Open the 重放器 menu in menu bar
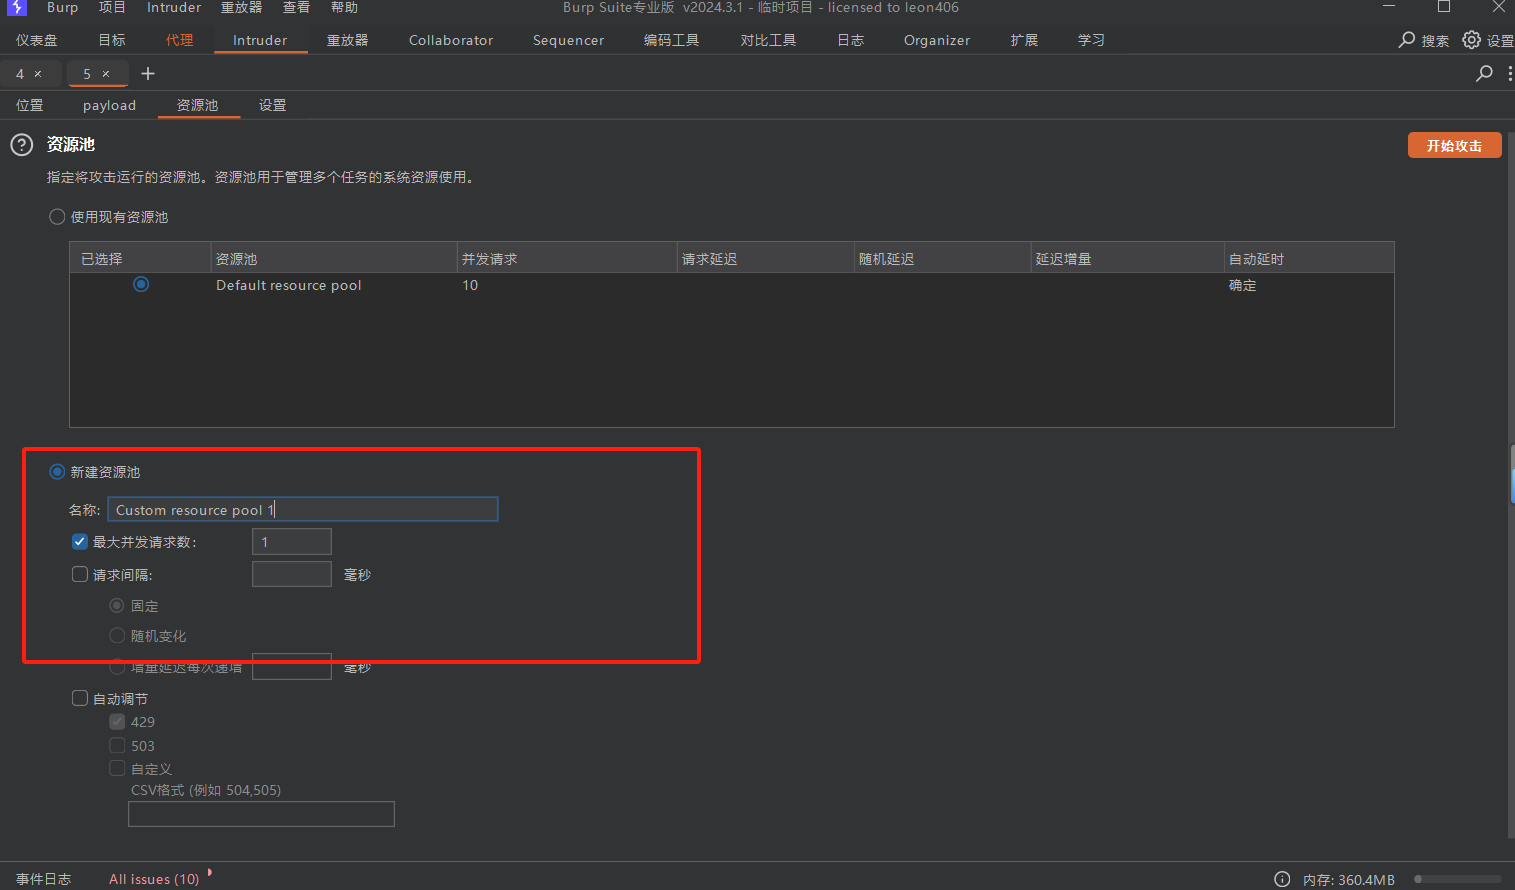 241,7
